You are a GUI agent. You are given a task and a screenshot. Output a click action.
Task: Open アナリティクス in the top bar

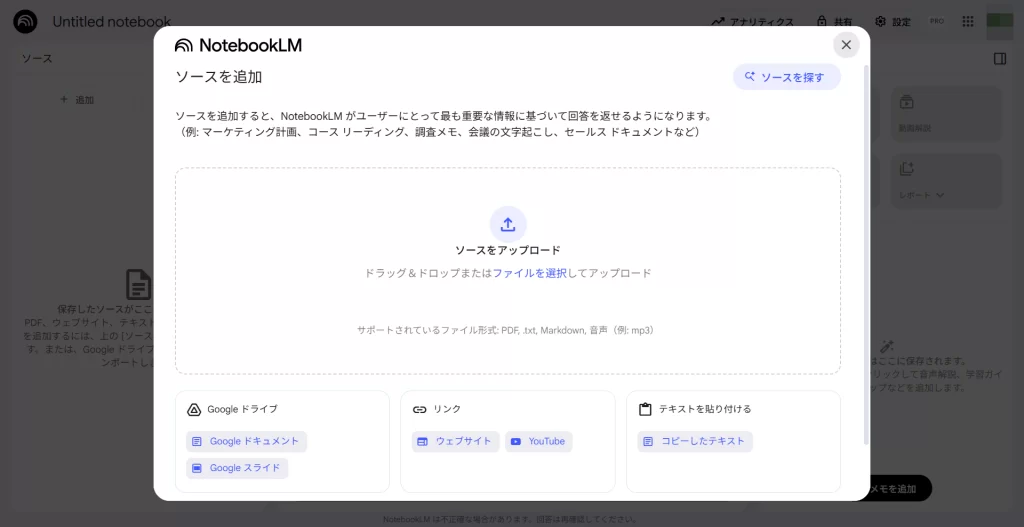pyautogui.click(x=752, y=22)
